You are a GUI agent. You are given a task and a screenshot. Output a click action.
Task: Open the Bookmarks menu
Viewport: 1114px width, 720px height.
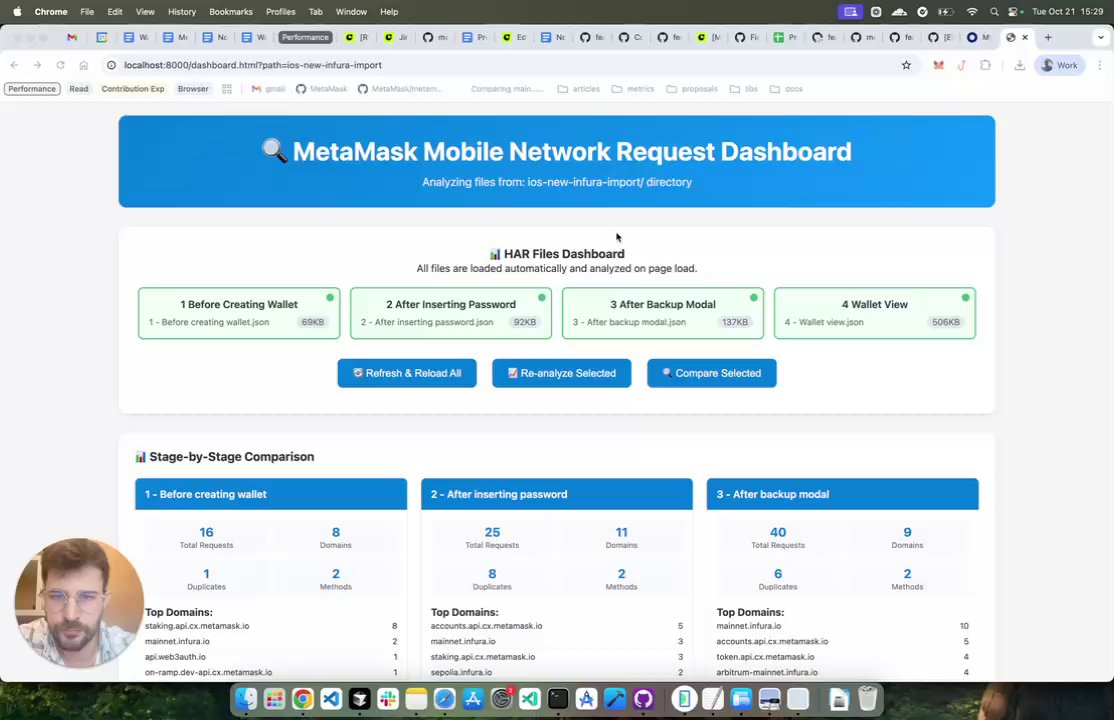pyautogui.click(x=231, y=11)
